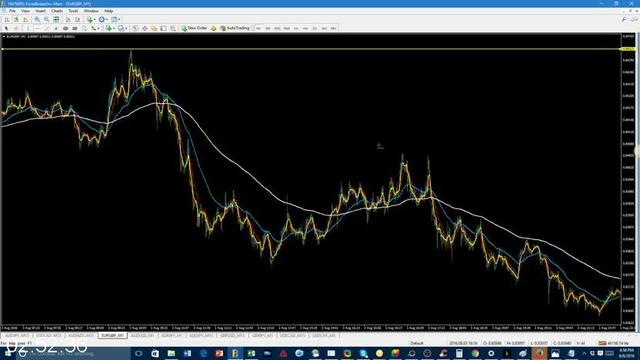
Task: Switch chart to line chart mode
Action: [x=26, y=20]
